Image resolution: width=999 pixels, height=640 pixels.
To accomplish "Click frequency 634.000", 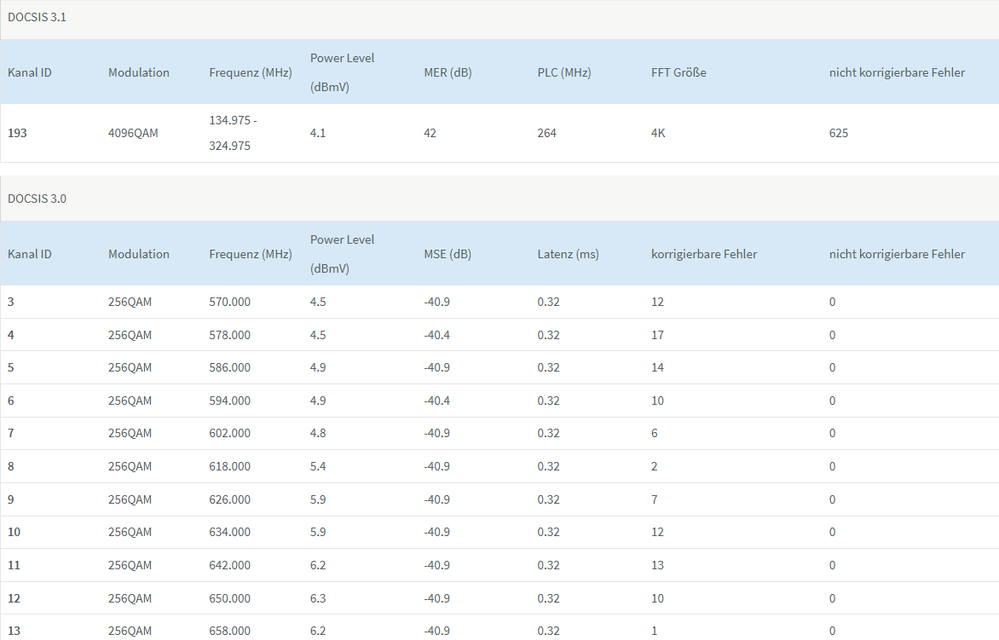I will [x=229, y=532].
